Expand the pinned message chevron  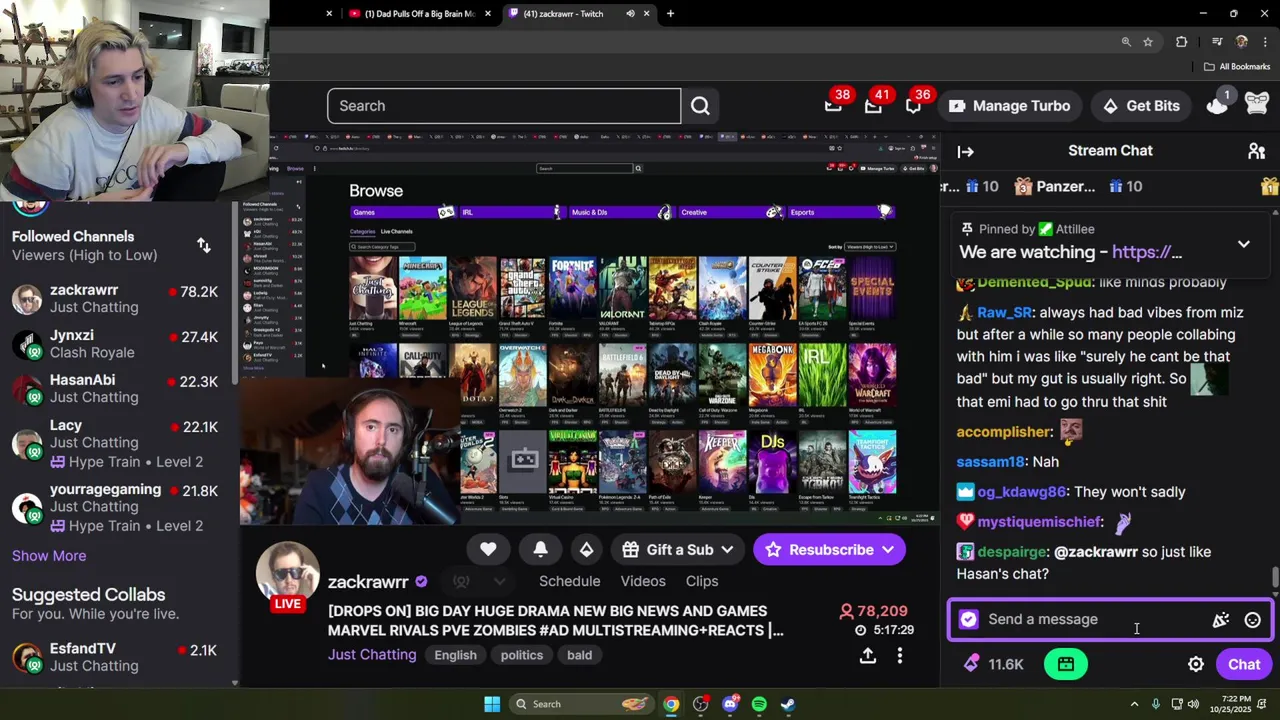1243,244
